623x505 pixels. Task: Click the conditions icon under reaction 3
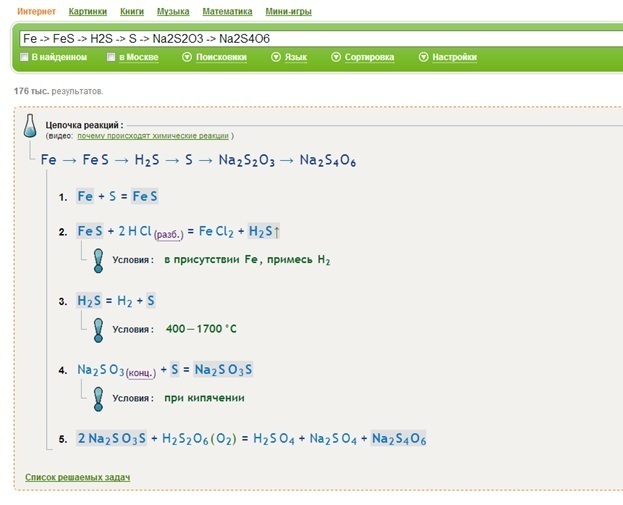click(98, 328)
